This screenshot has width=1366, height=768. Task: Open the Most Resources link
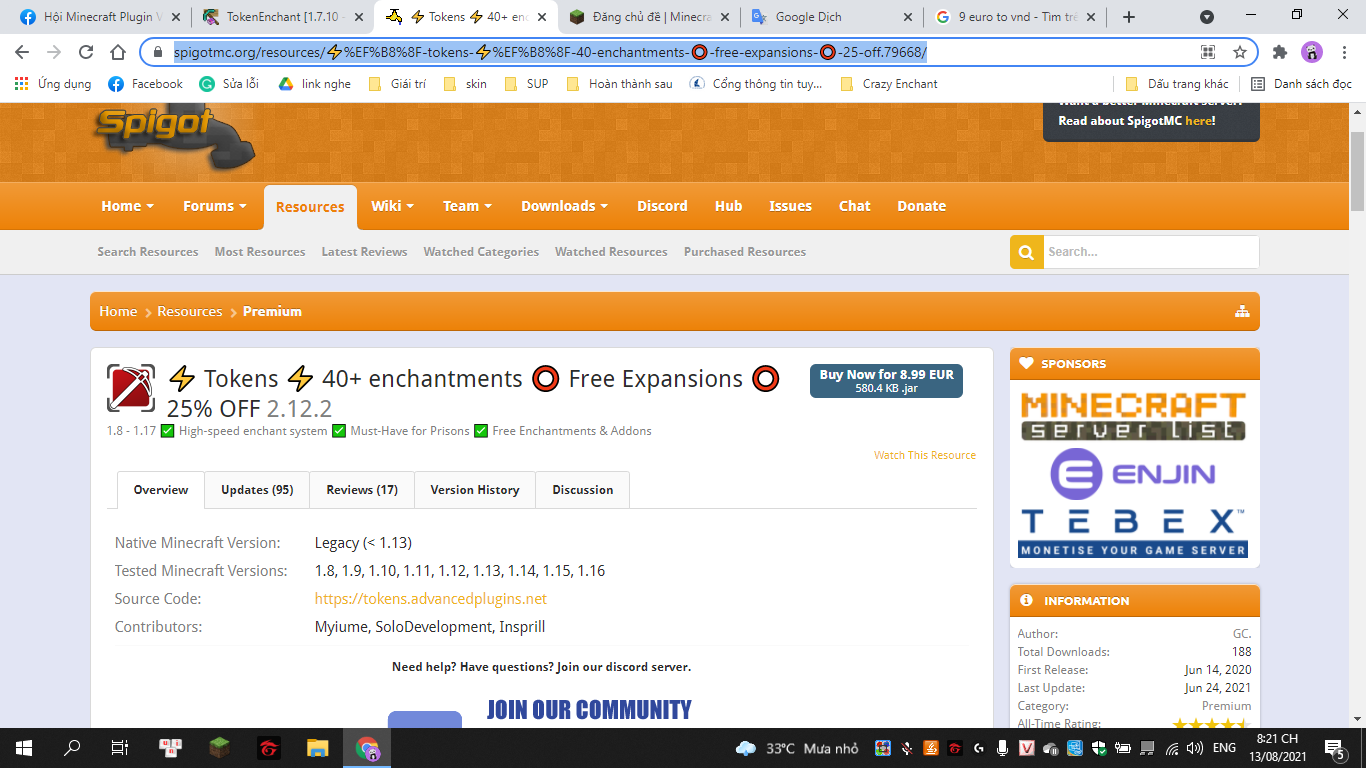[260, 252]
